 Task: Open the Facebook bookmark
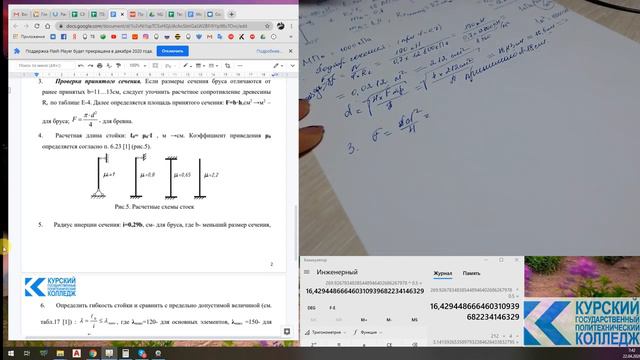click(x=64, y=36)
